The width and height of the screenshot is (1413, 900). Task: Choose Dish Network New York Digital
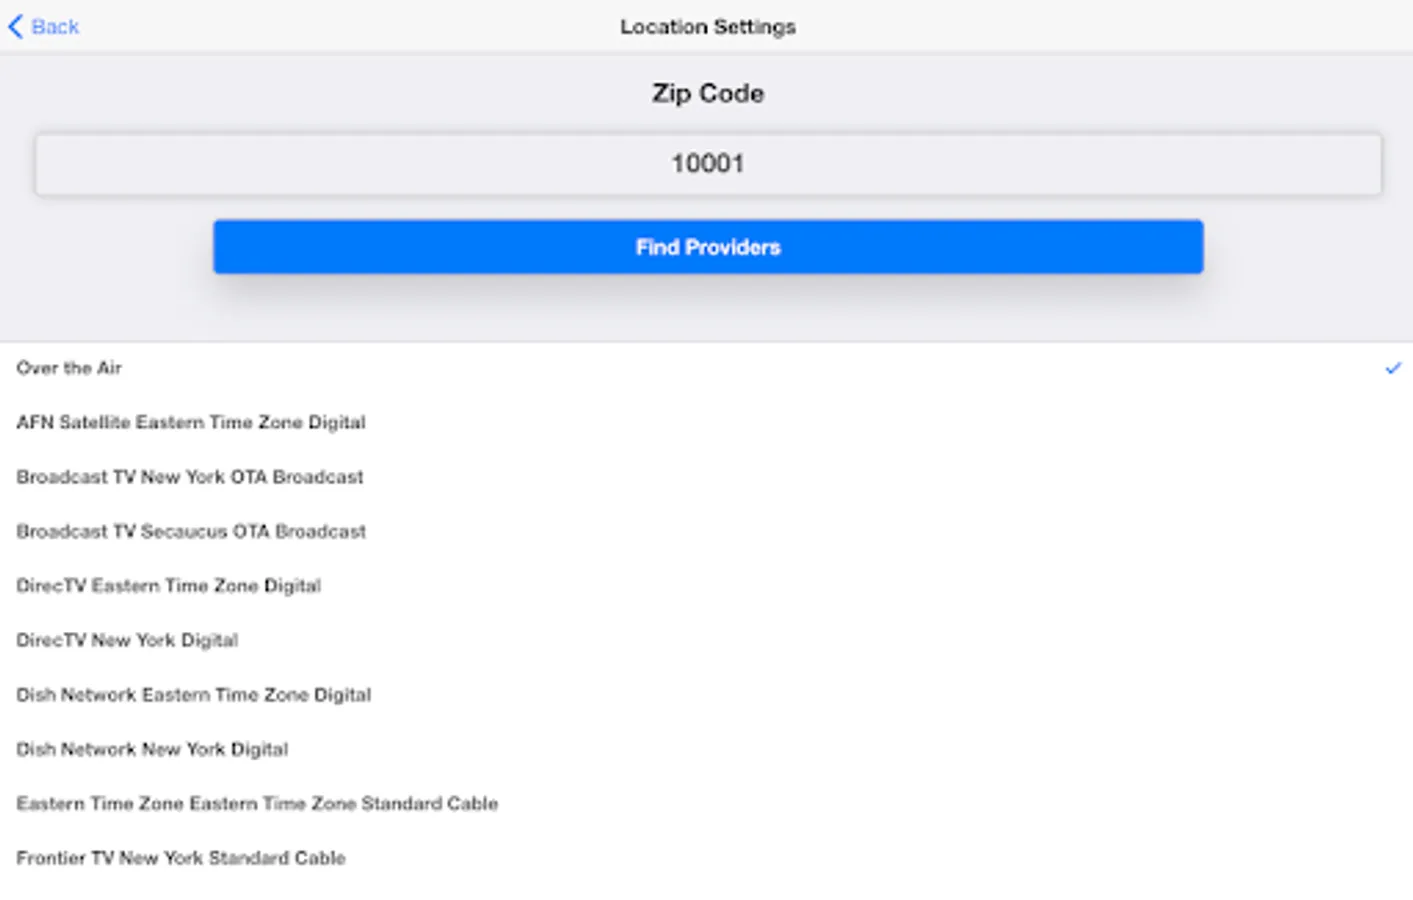pyautogui.click(x=706, y=749)
